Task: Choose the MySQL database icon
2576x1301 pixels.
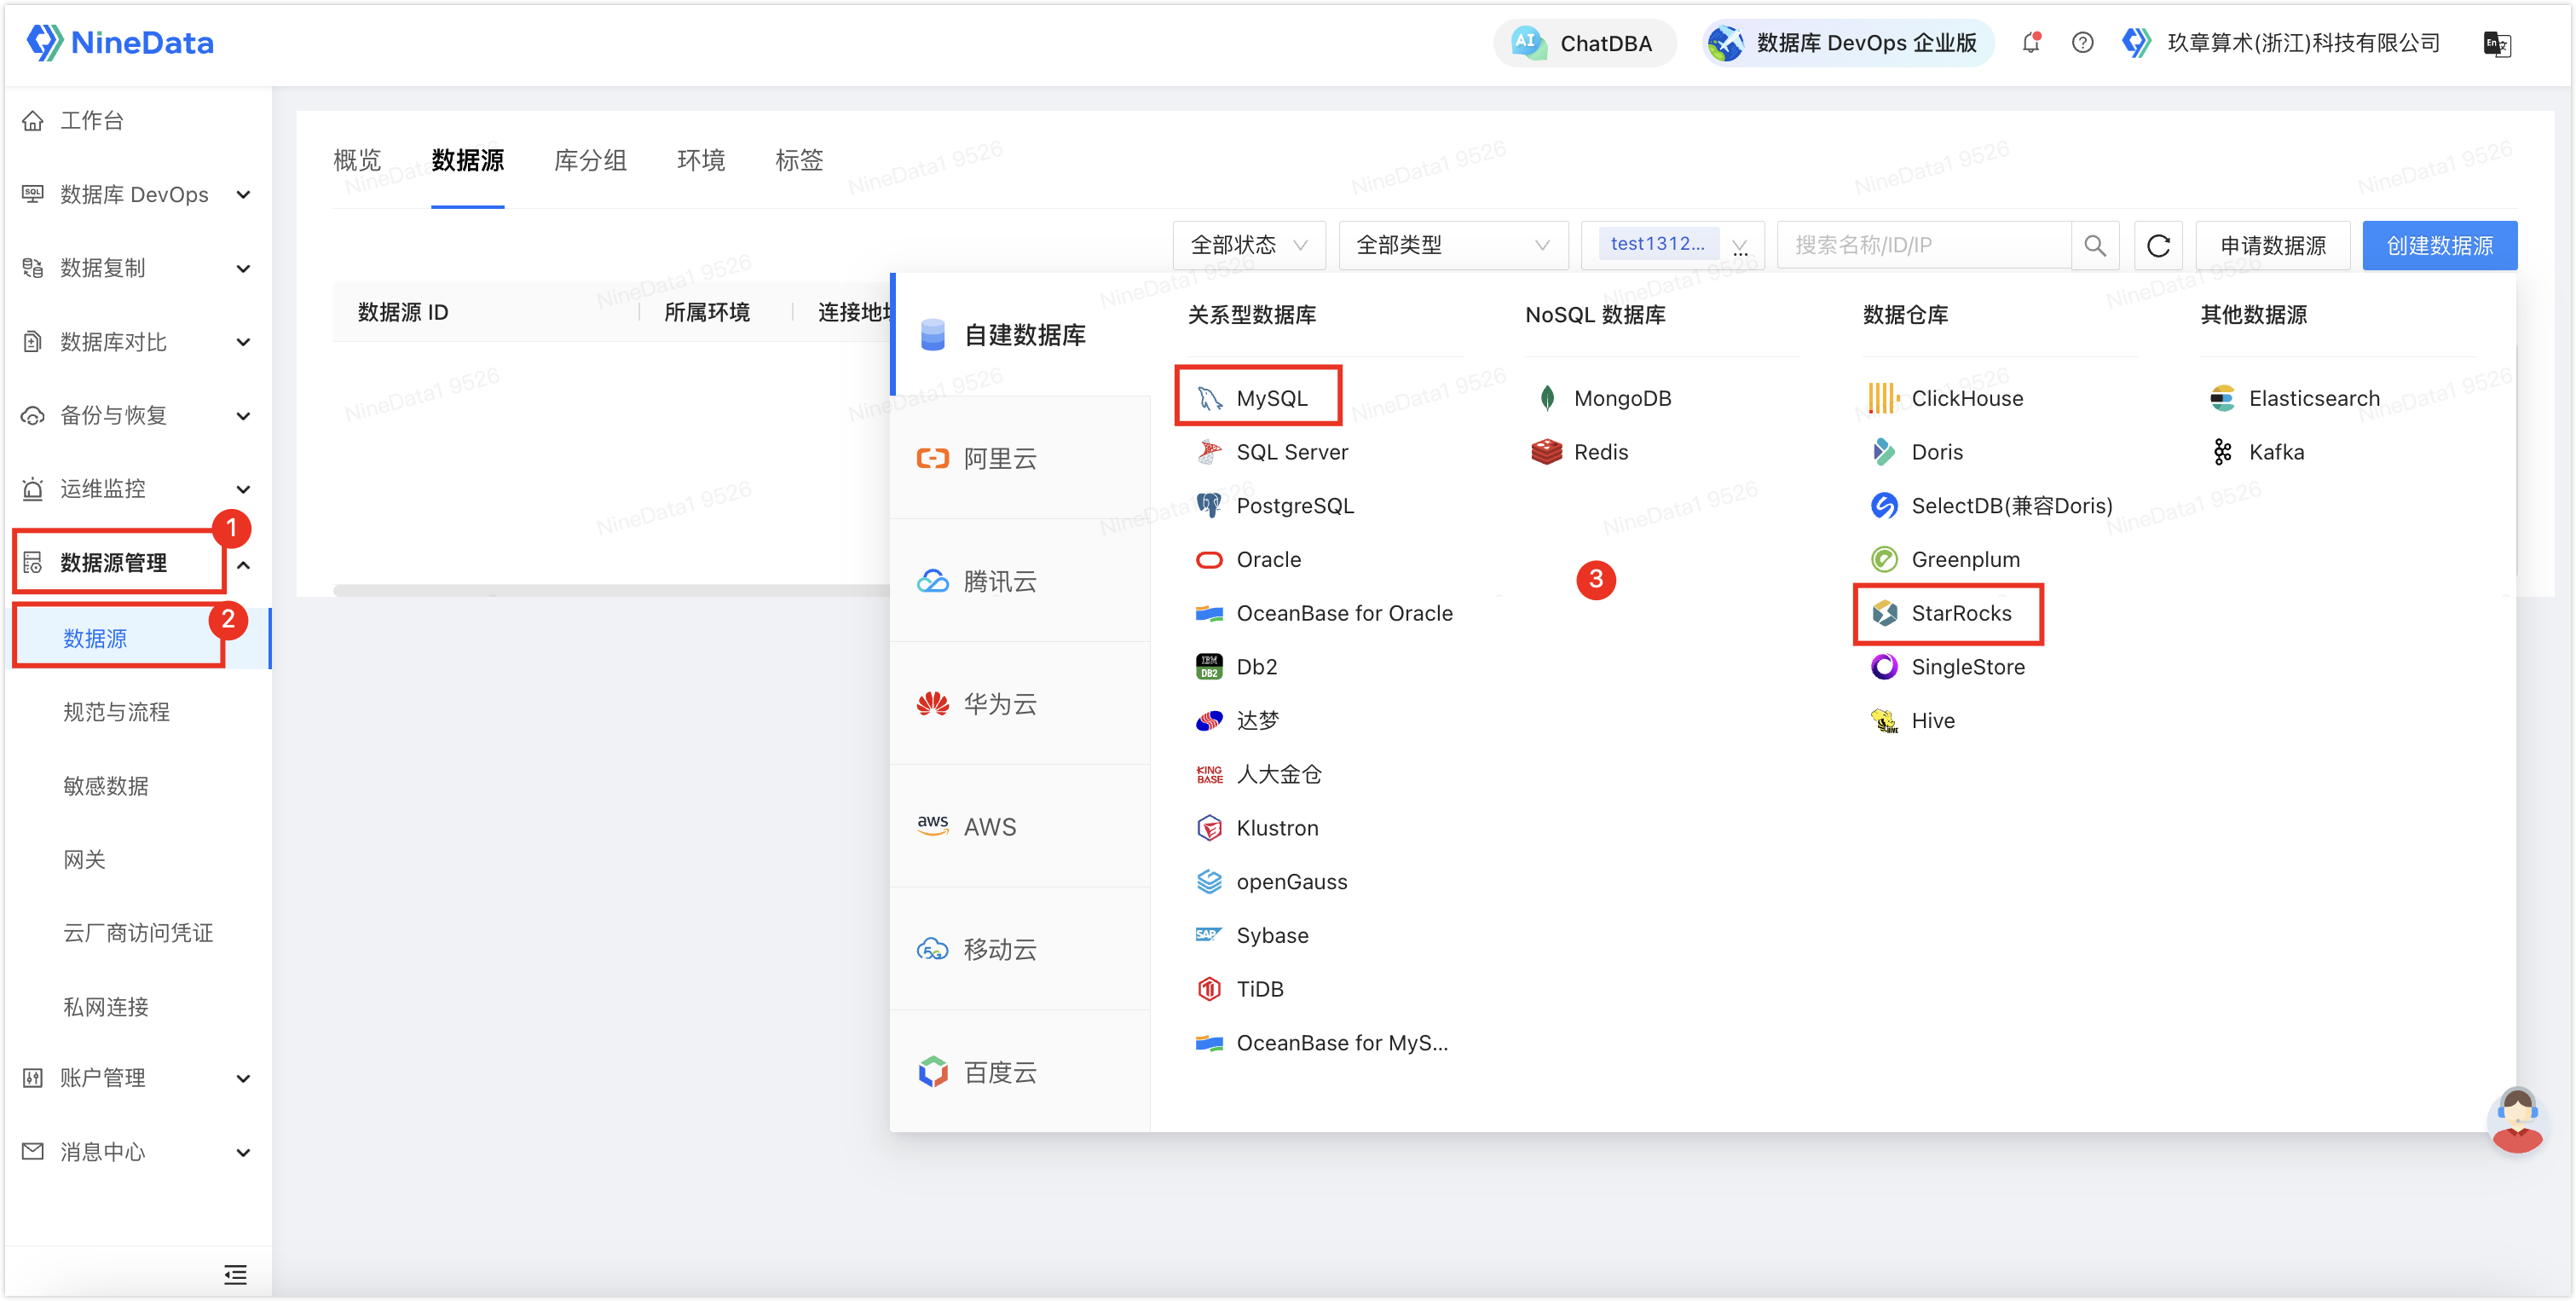Action: click(x=1210, y=398)
